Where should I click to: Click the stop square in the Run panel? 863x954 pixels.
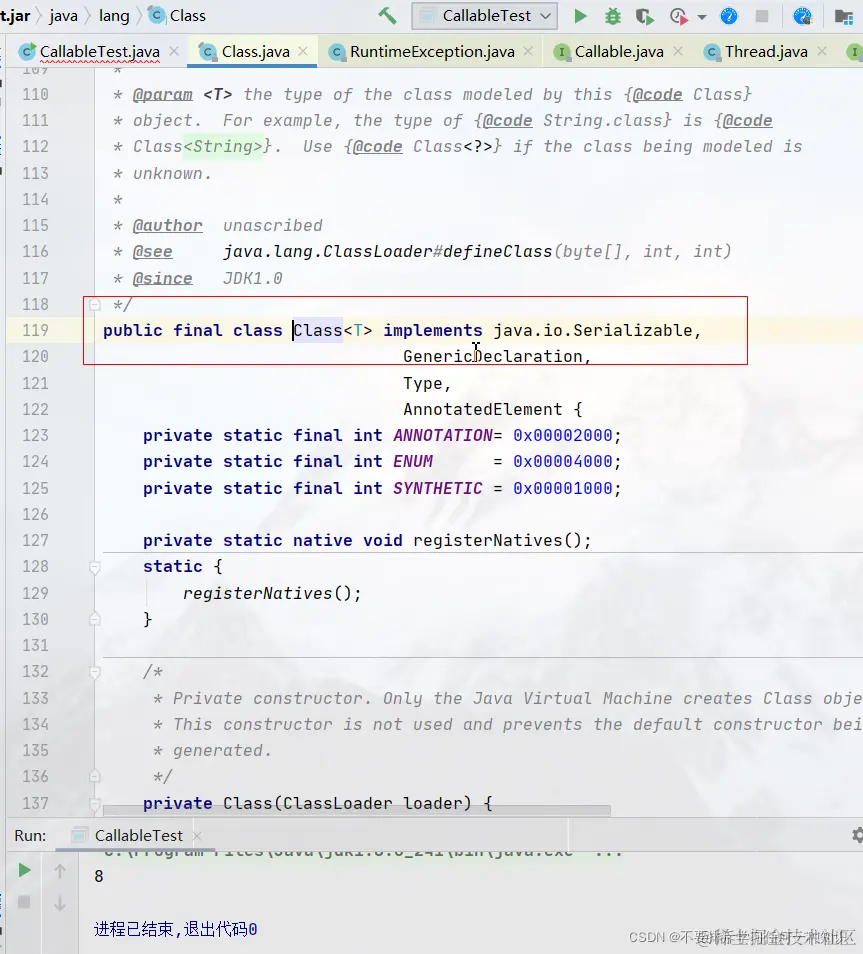point(24,902)
